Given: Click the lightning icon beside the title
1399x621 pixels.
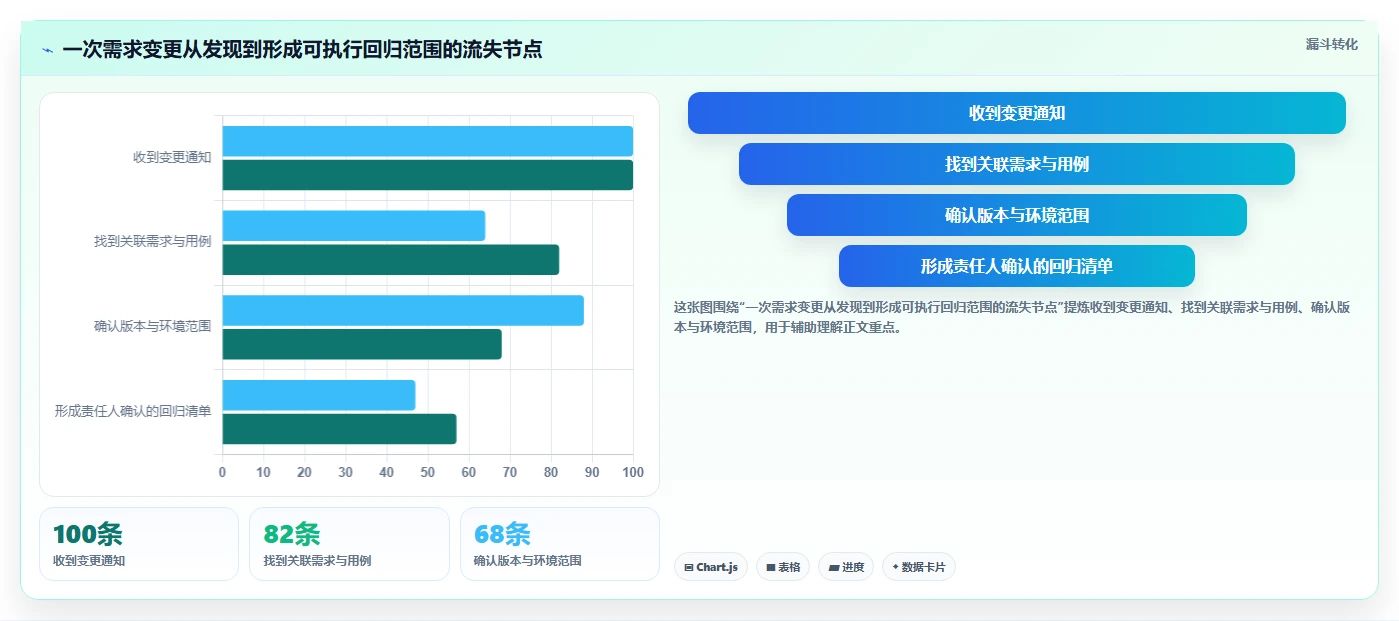Looking at the screenshot, I should pyautogui.click(x=47, y=50).
